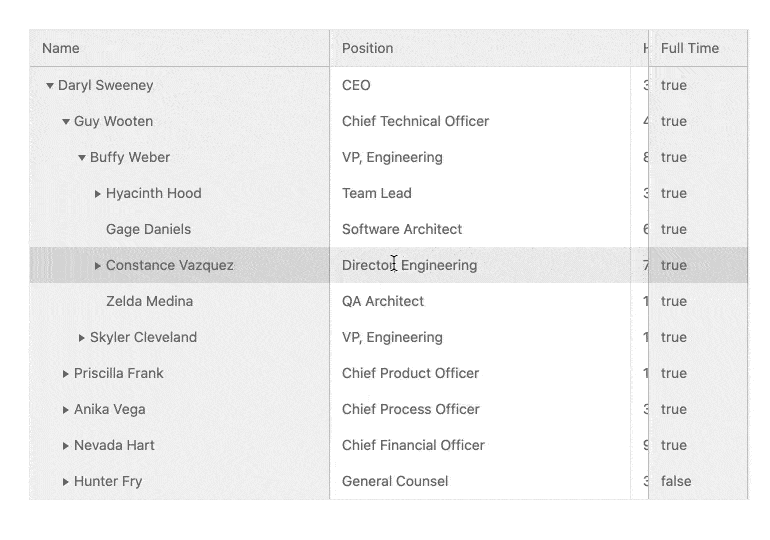Viewport: 770px width, 540px height.
Task: Click the Full Time column header
Action: [690, 48]
